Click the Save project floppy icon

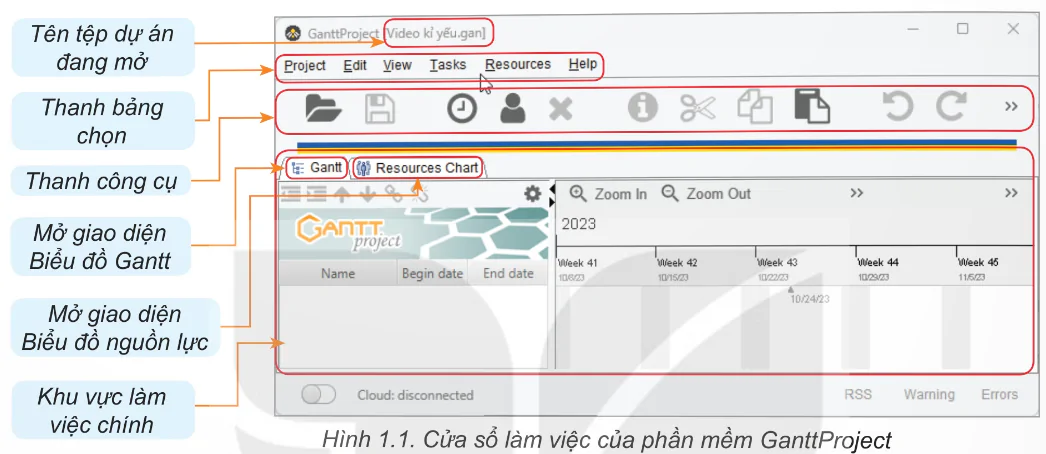tap(379, 108)
